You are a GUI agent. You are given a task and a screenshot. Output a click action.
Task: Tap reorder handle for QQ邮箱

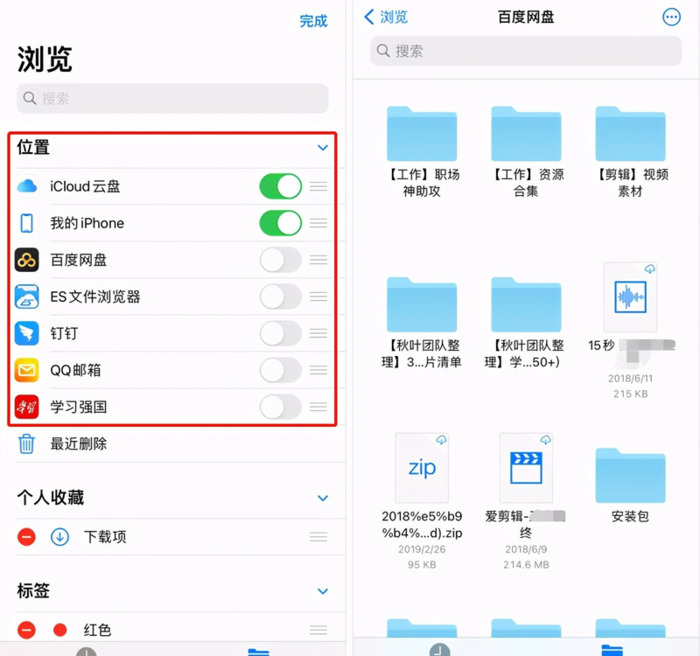pos(319,370)
